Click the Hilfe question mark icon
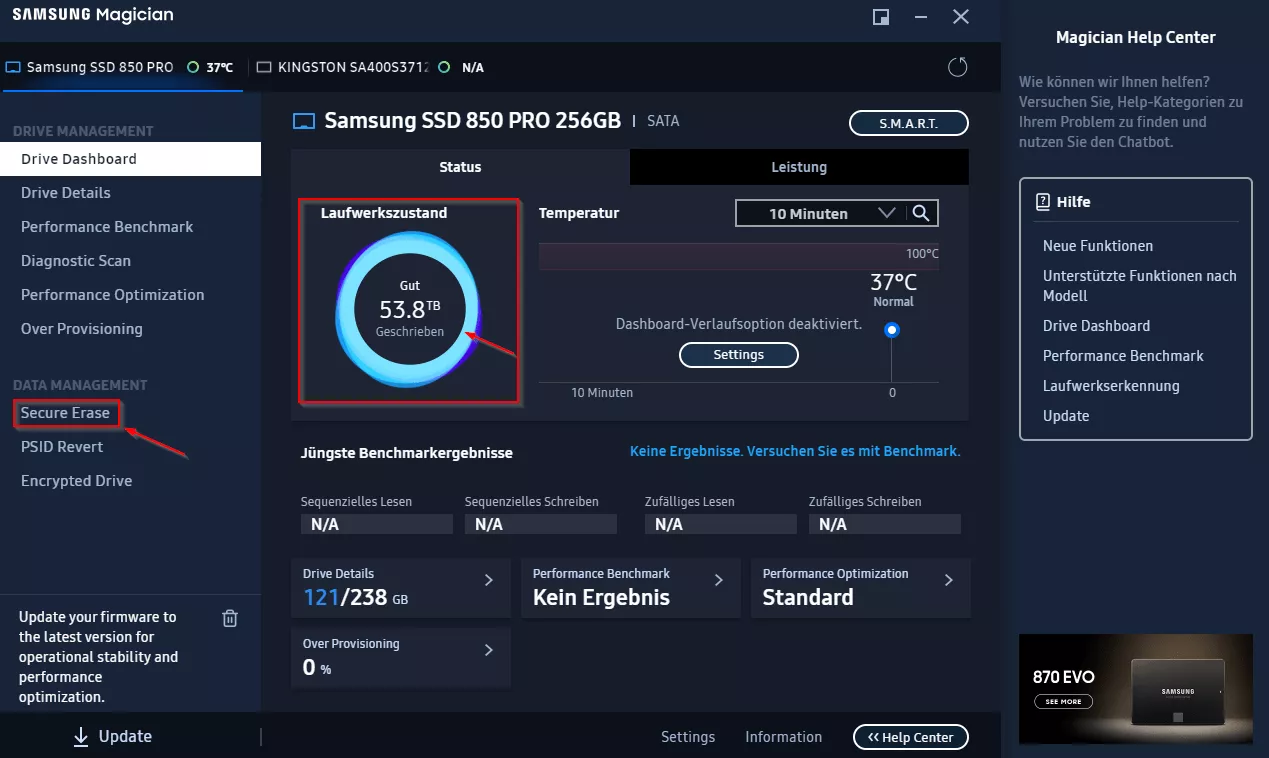 pyautogui.click(x=1043, y=202)
